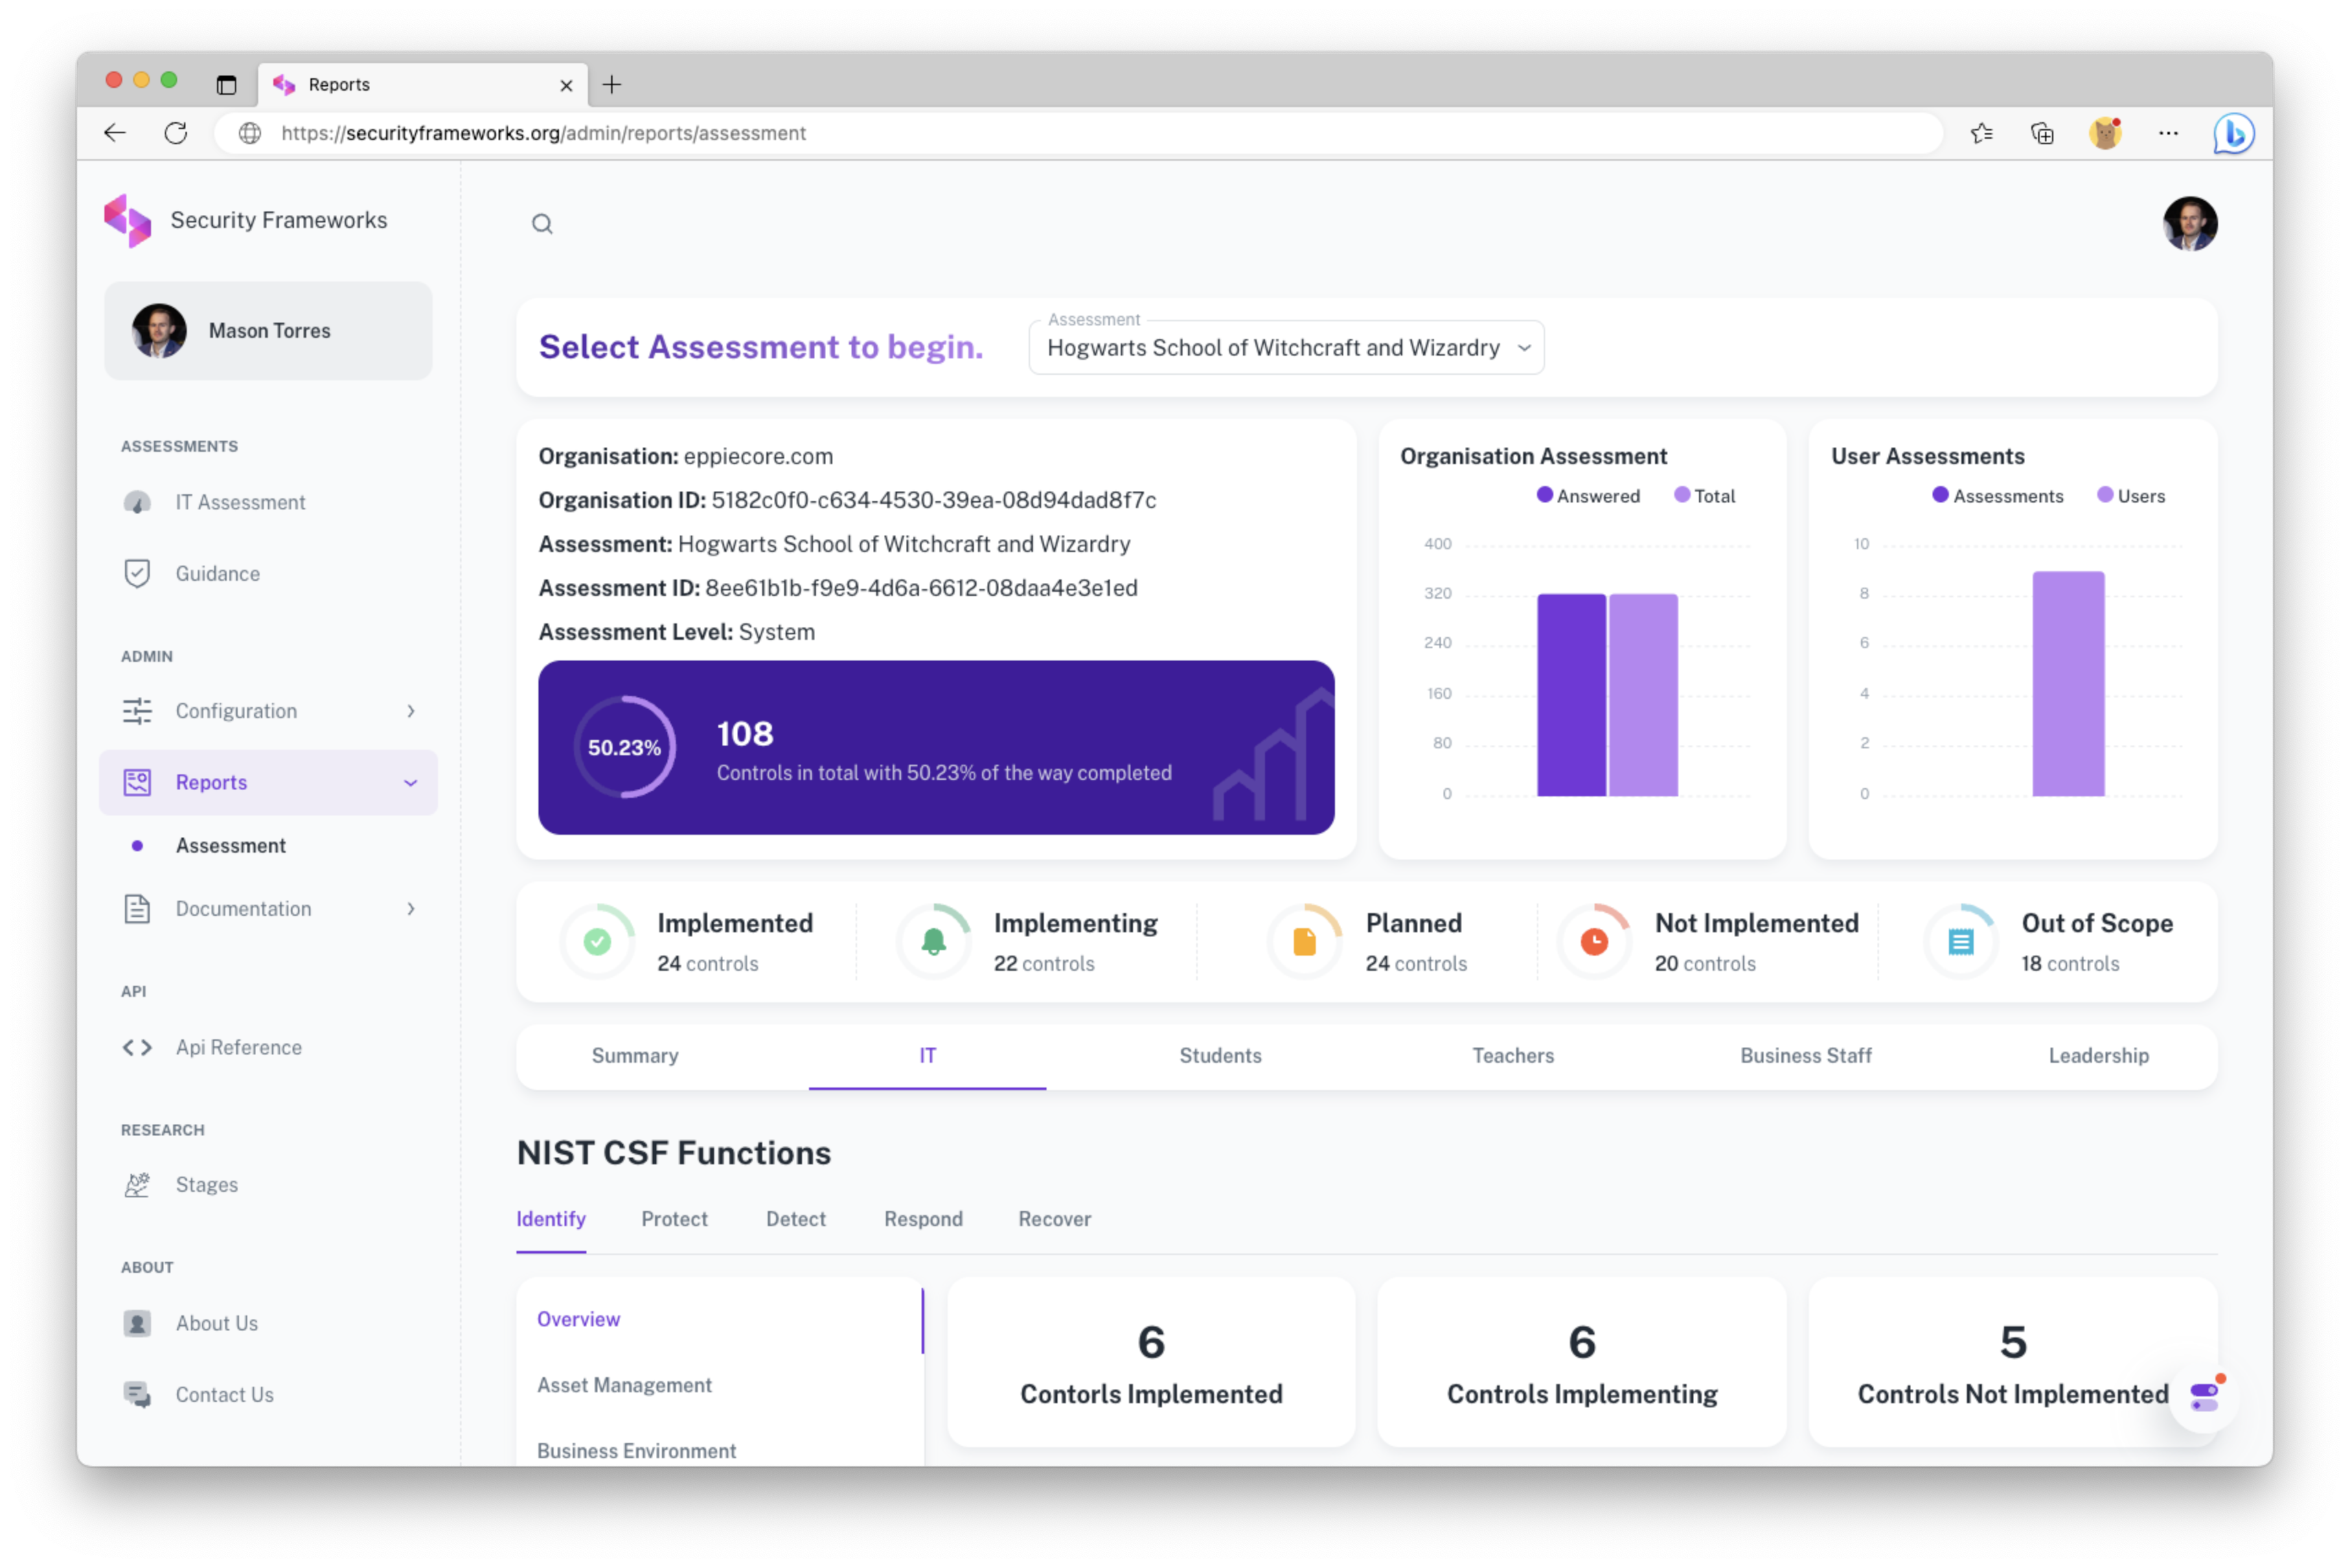The width and height of the screenshot is (2350, 1568).
Task: Click the 50.23% circular progress indicator
Action: pyautogui.click(x=624, y=747)
